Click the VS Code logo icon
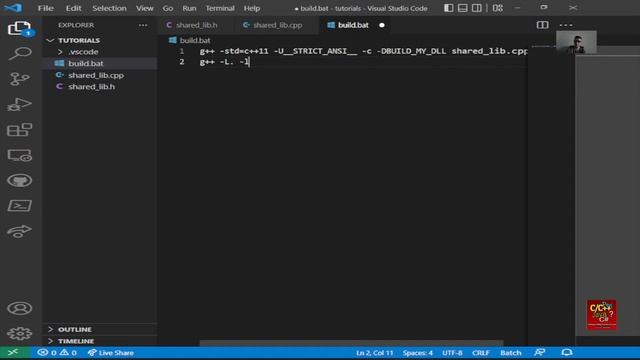The width and height of the screenshot is (640, 360). click(x=13, y=8)
